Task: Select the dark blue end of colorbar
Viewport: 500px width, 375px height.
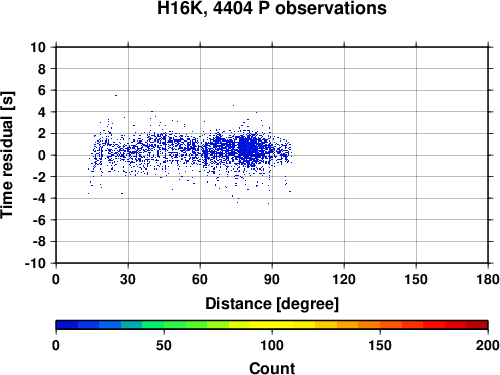Action: coord(67,325)
